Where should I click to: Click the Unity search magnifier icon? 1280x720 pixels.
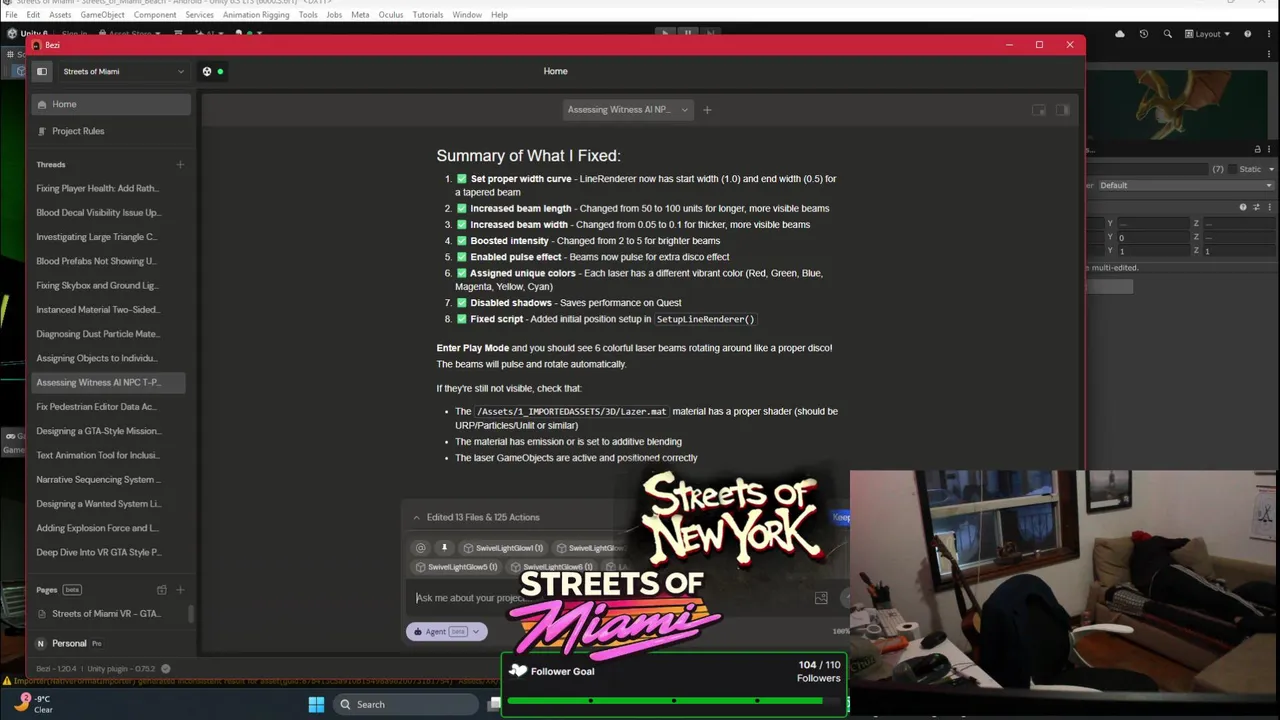[1167, 34]
